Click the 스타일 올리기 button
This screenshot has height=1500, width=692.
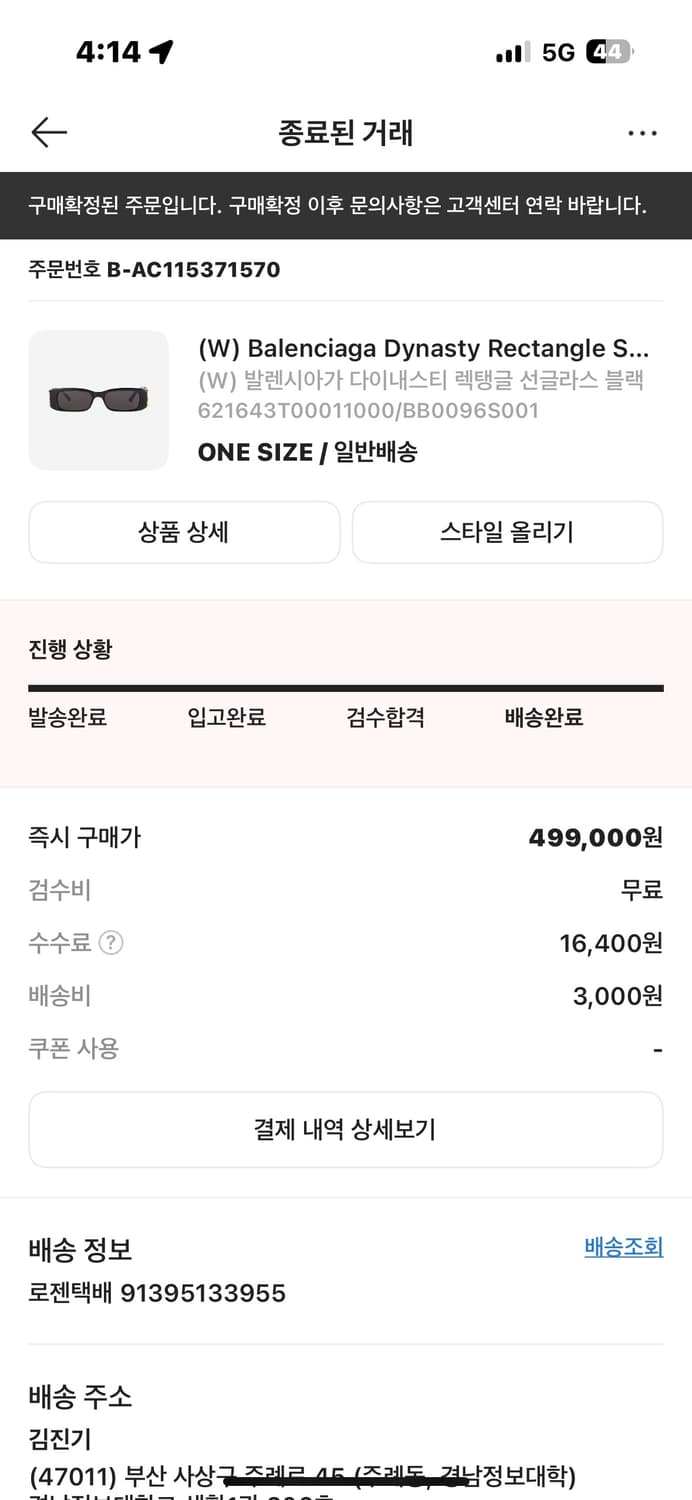(x=507, y=532)
